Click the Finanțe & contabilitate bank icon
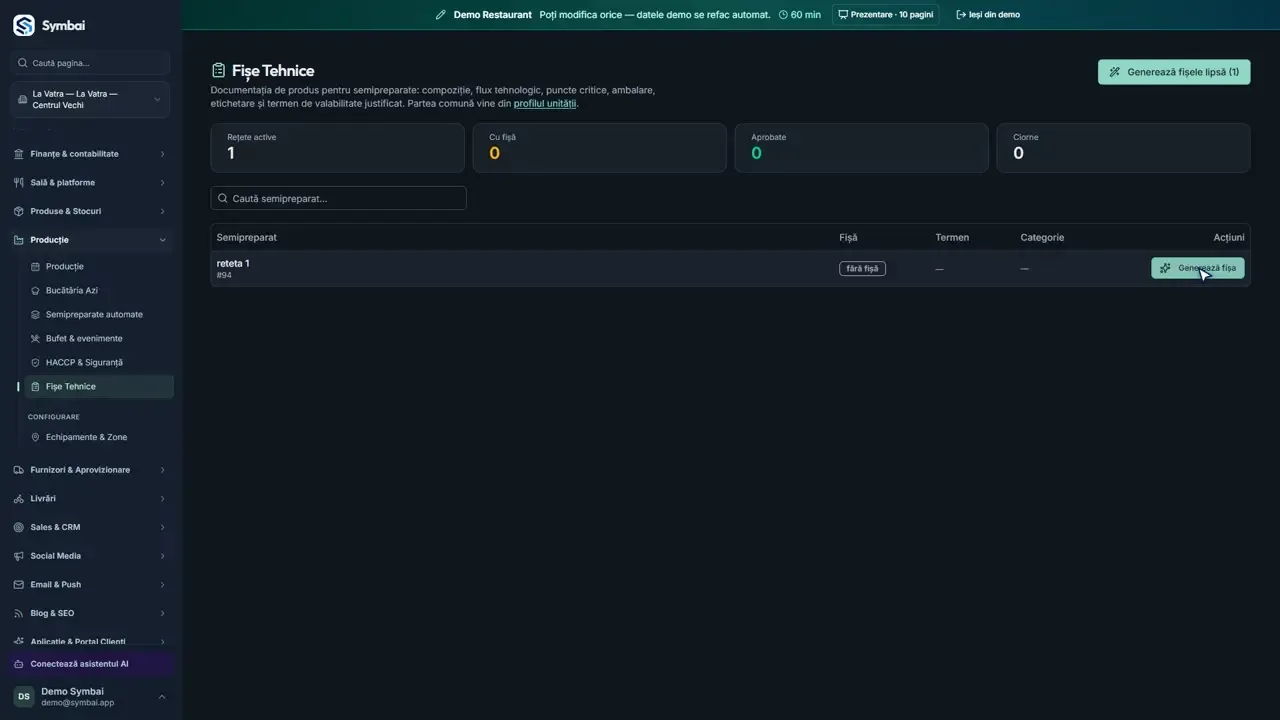1280x720 pixels. pos(19,154)
